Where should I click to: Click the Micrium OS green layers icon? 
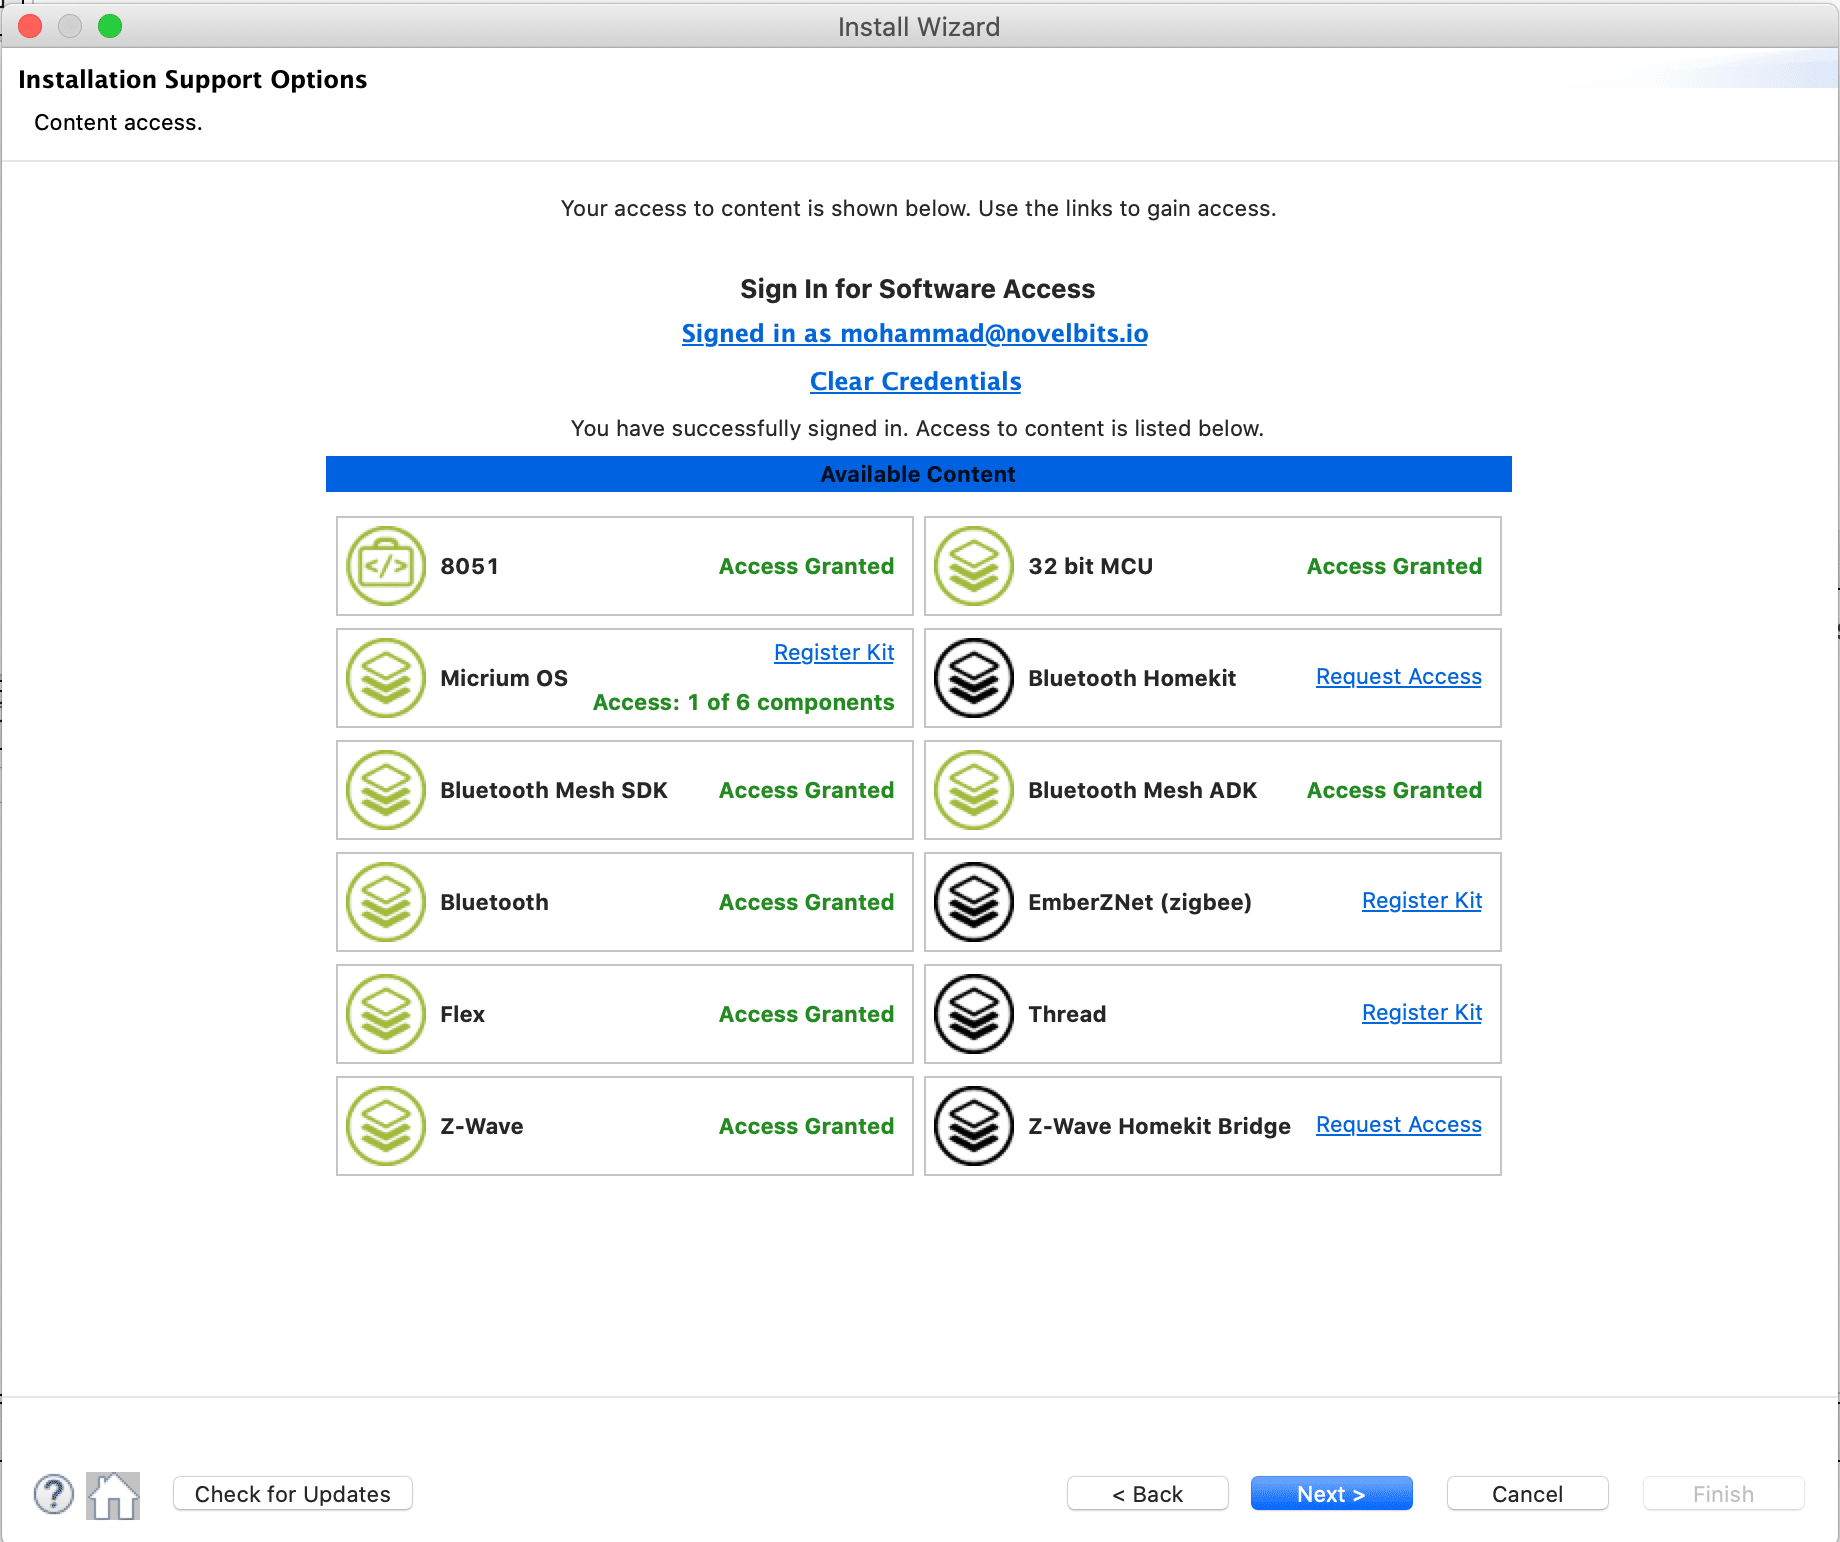(385, 677)
